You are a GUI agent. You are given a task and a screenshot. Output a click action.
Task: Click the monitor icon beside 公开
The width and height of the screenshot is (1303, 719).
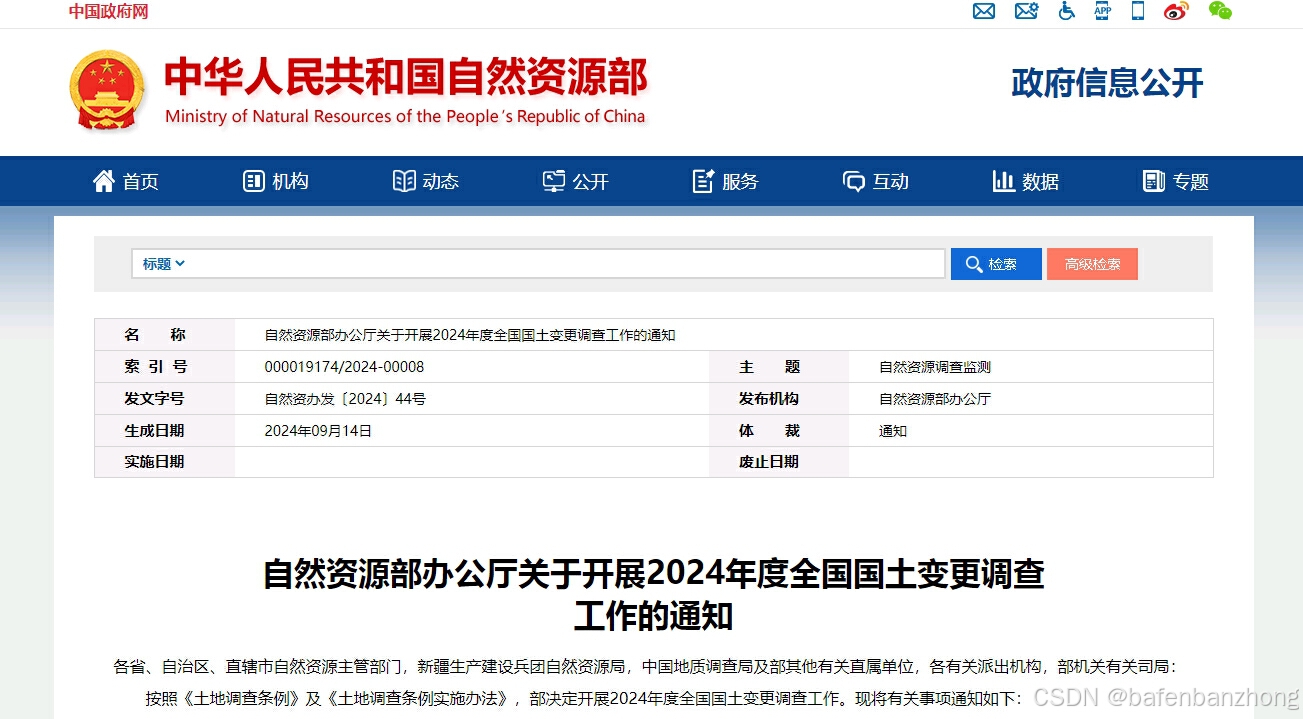554,181
